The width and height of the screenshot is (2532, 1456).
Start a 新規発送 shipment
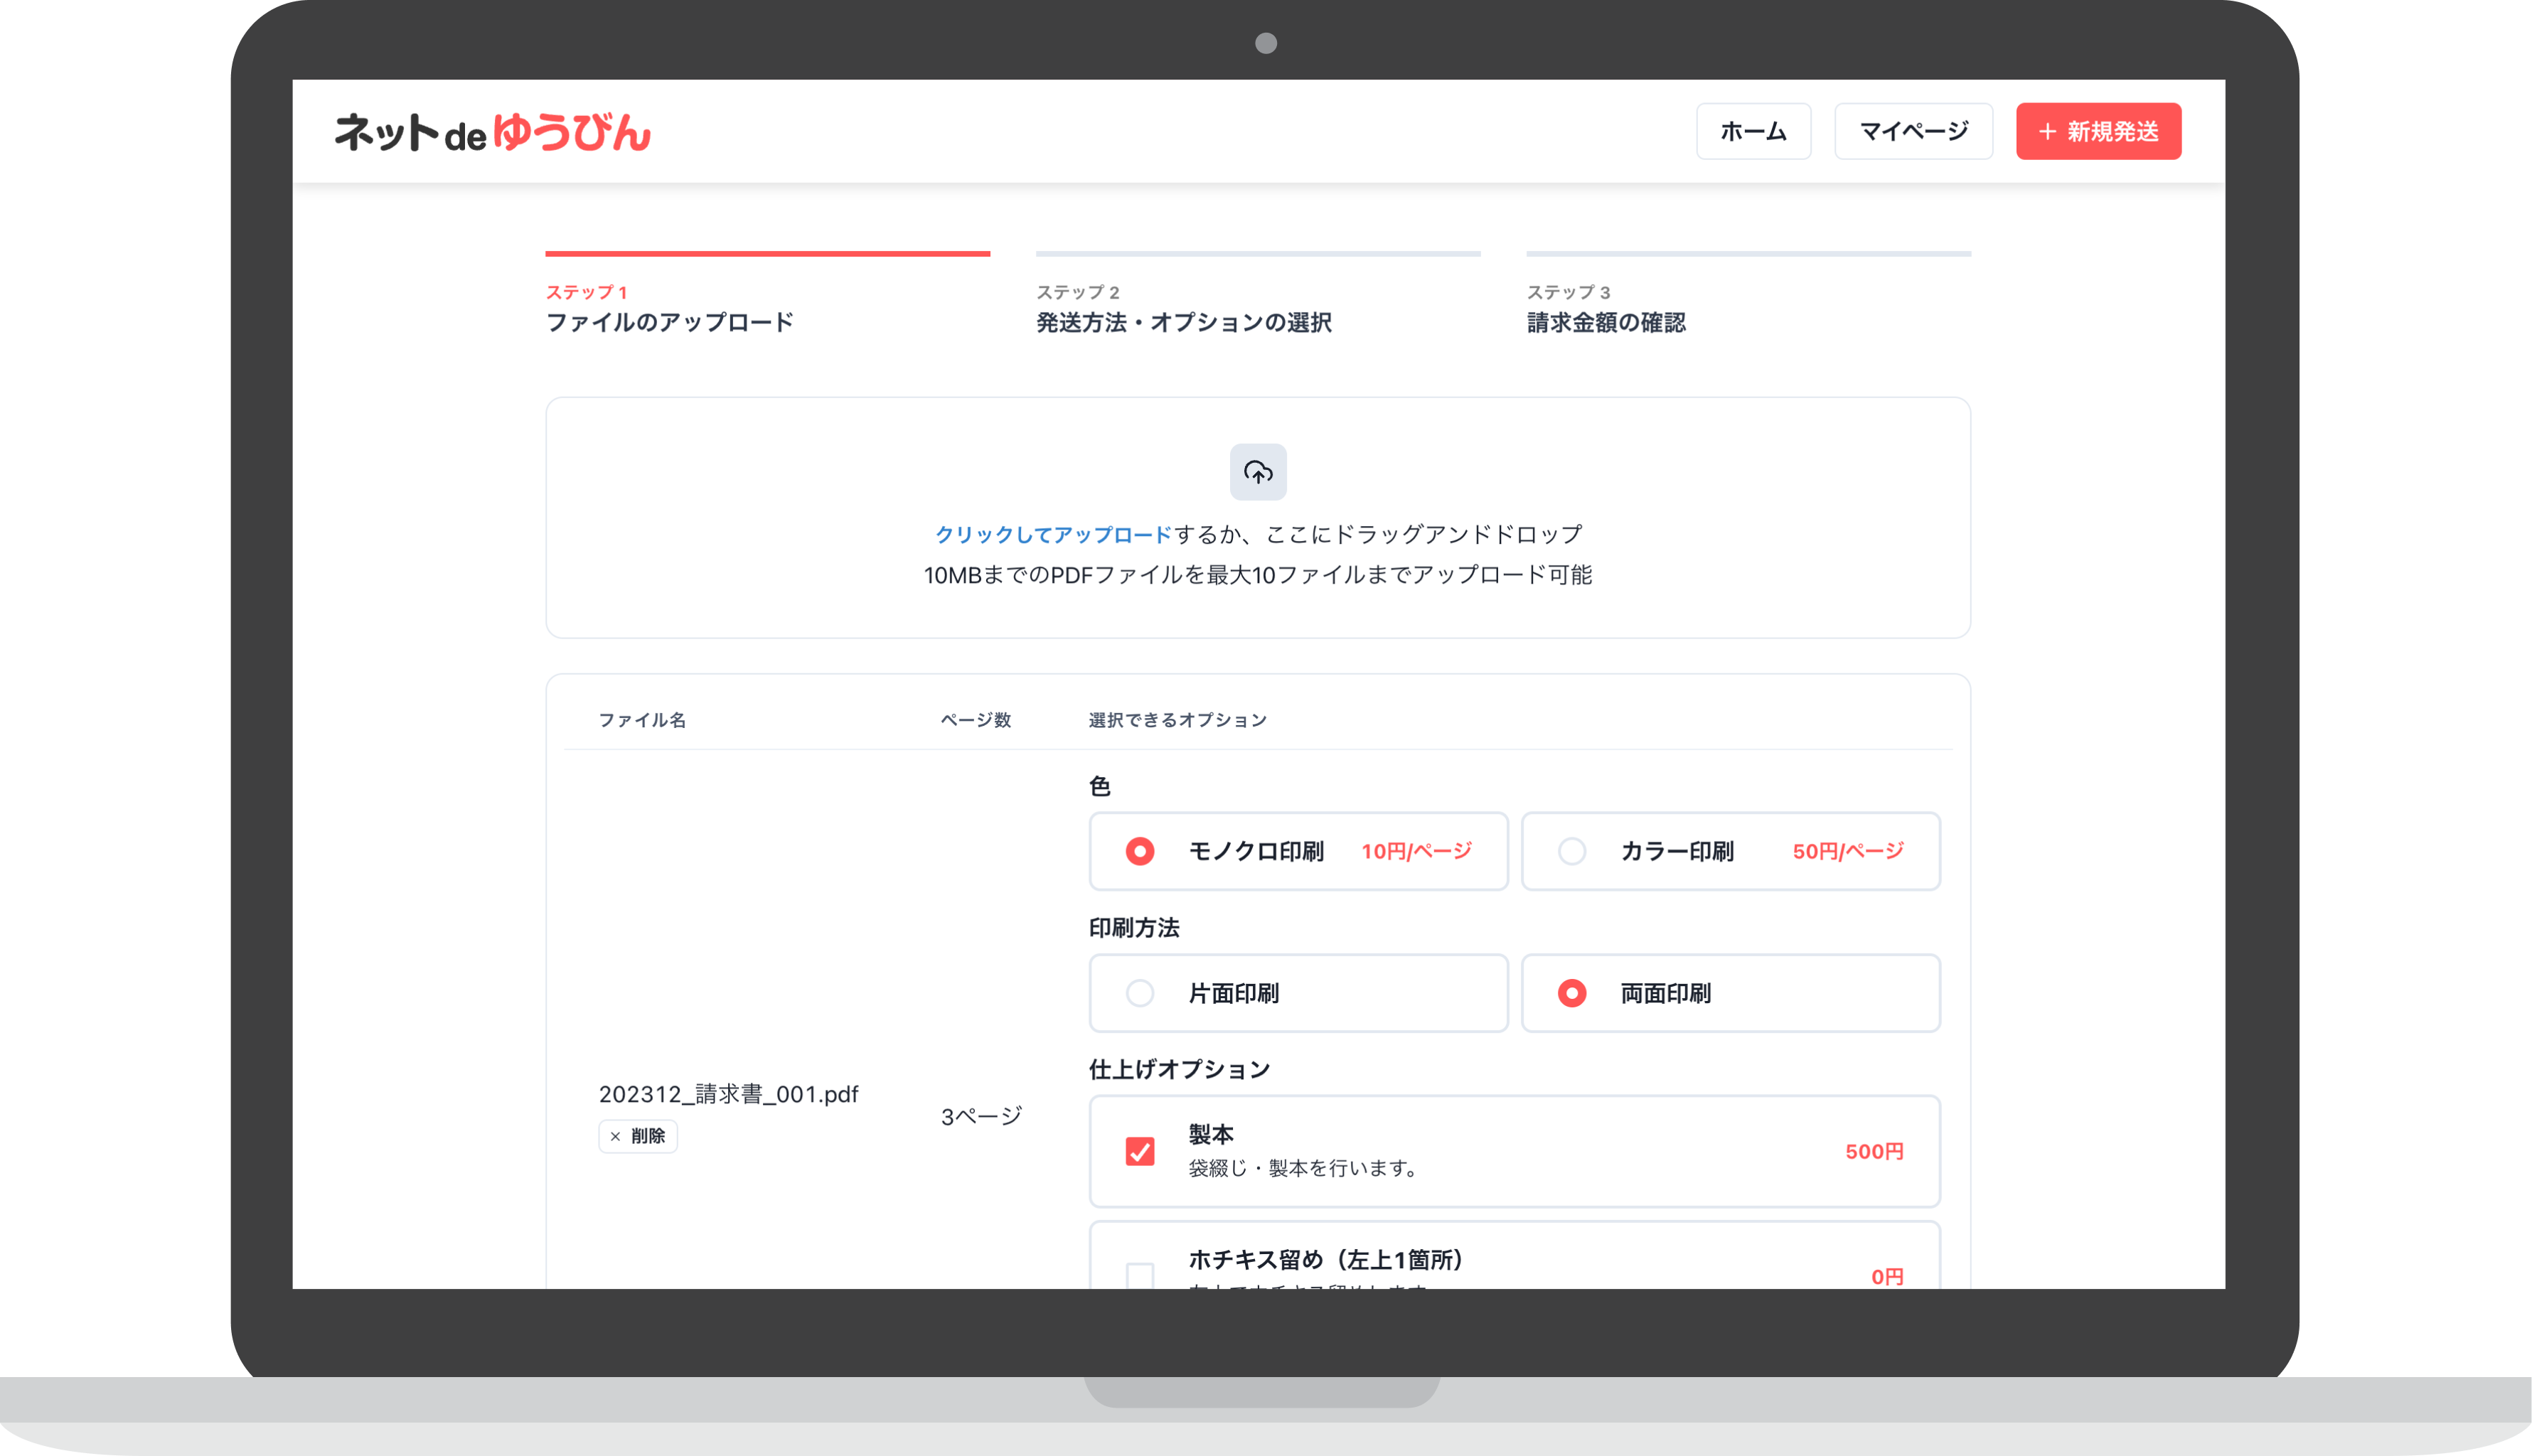click(x=2098, y=131)
